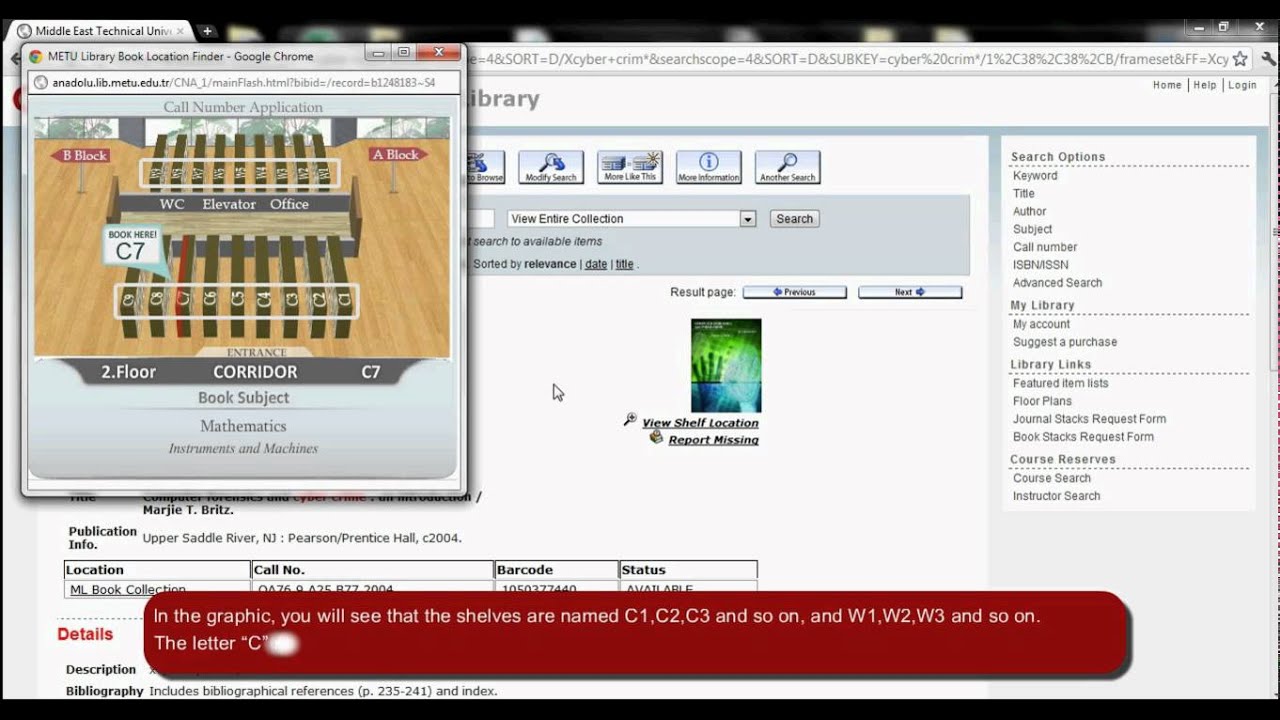Click the Details heading
The width and height of the screenshot is (1280, 720).
(x=85, y=634)
